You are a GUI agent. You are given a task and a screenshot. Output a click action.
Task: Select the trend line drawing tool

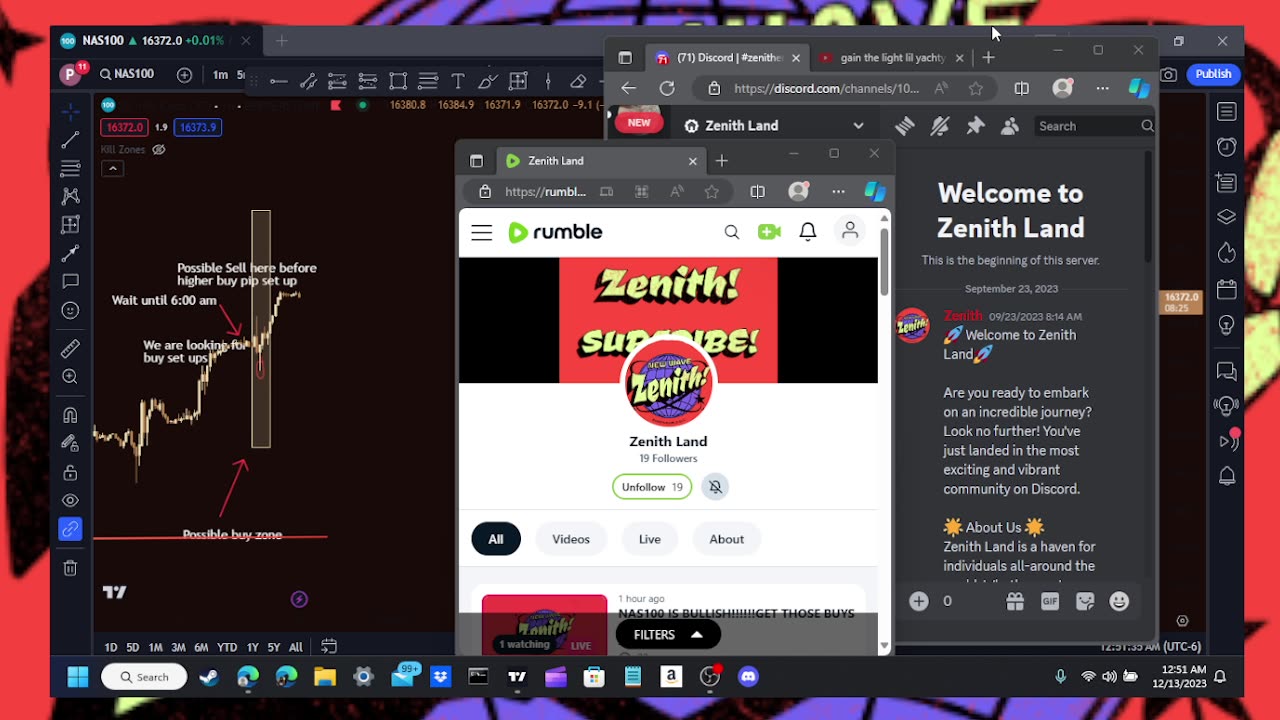click(x=70, y=139)
